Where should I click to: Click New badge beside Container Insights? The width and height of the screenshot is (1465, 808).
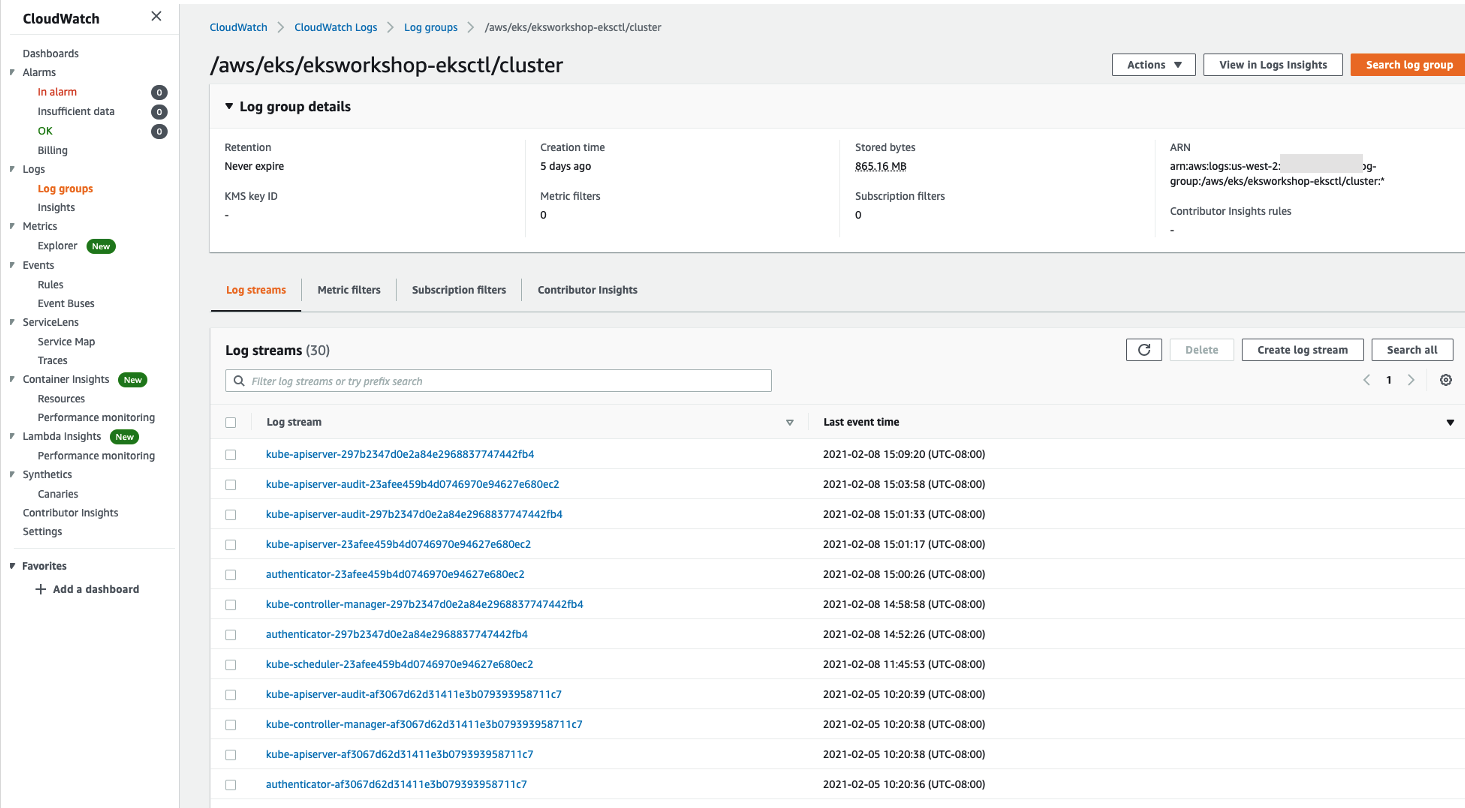[133, 380]
